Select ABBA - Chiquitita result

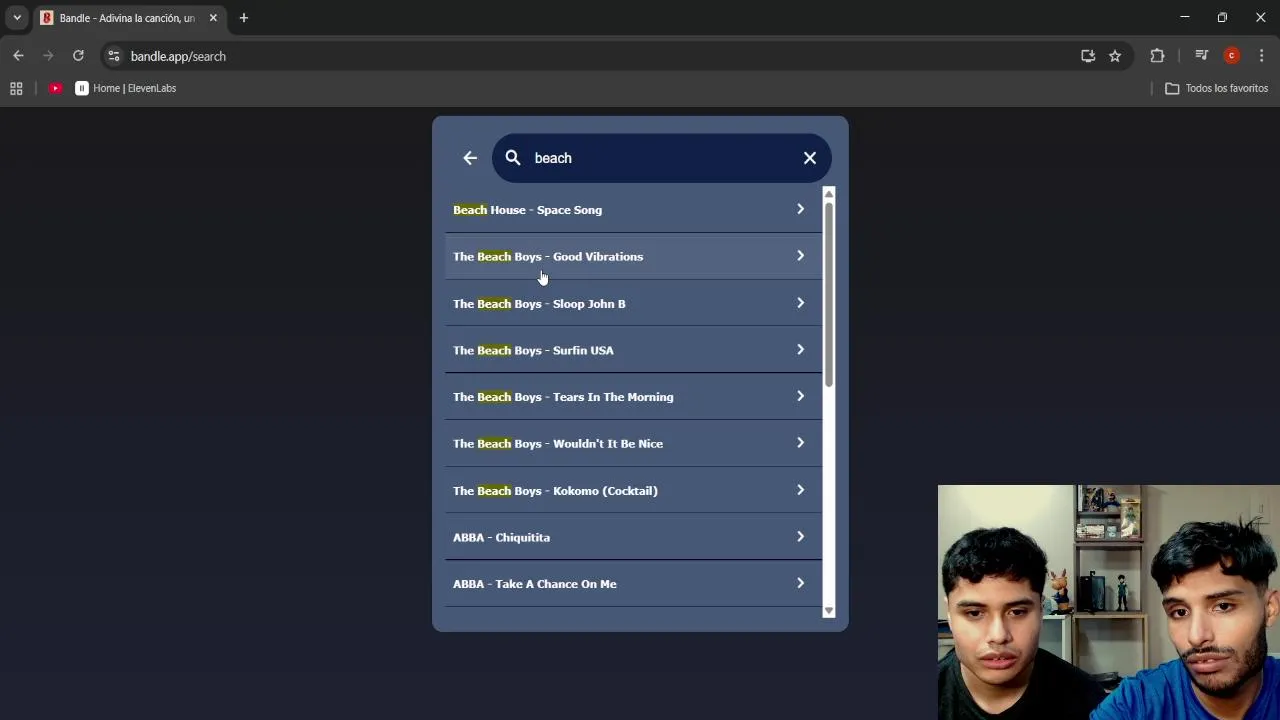633,537
